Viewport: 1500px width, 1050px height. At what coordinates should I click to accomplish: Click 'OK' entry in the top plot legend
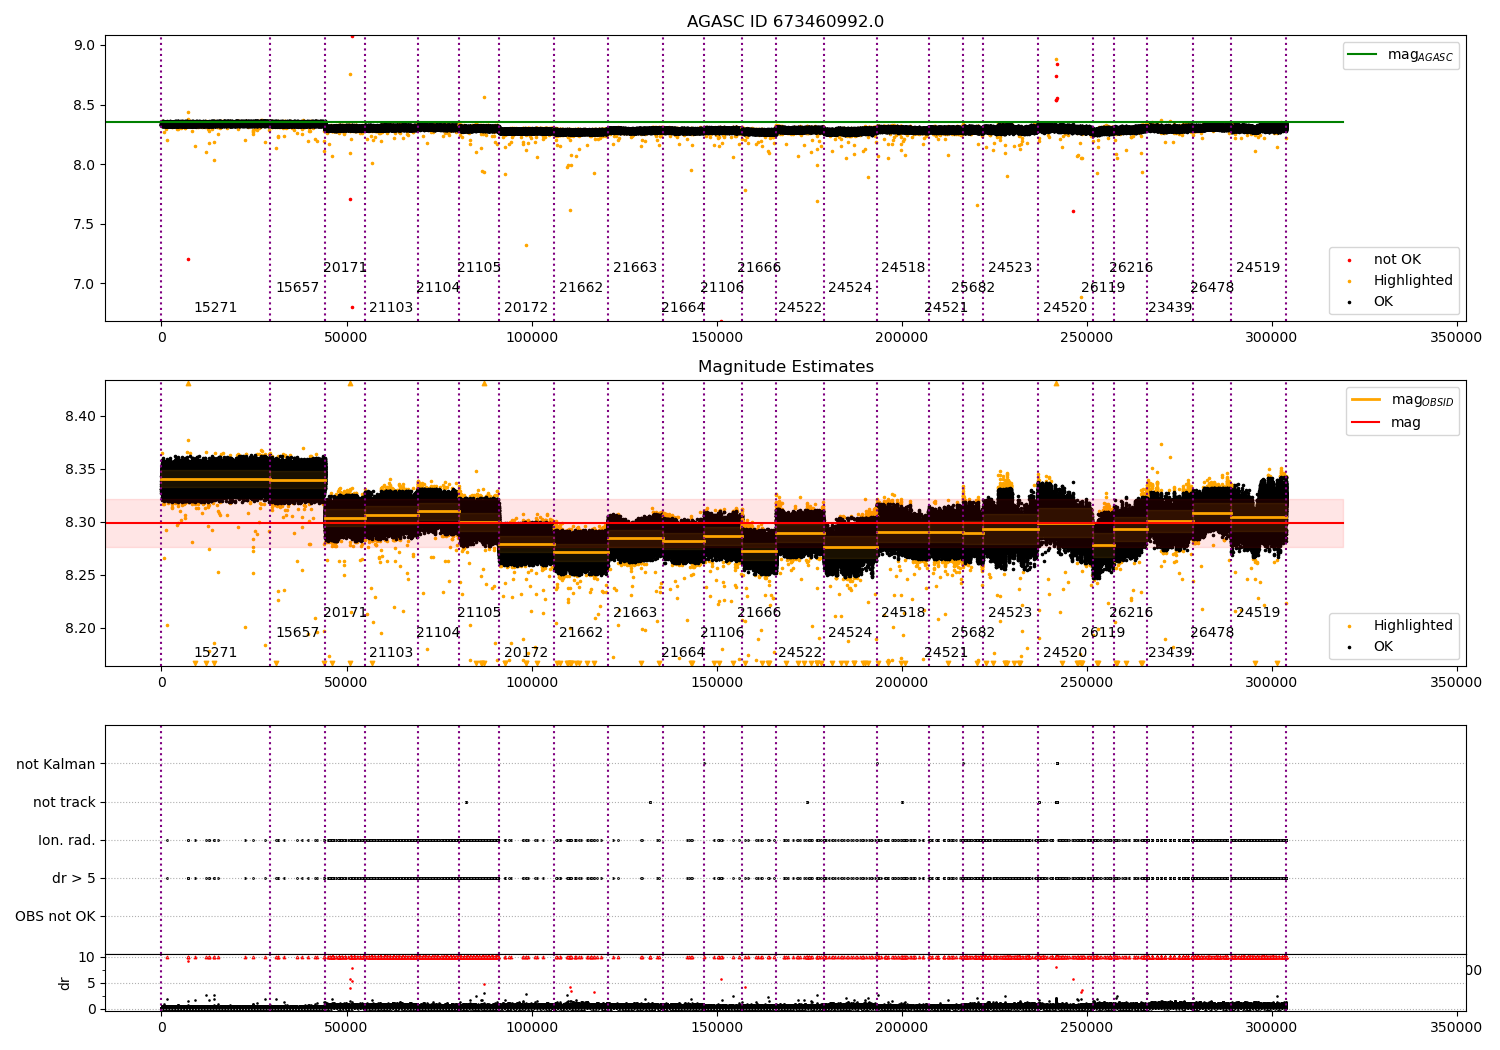tap(1383, 301)
